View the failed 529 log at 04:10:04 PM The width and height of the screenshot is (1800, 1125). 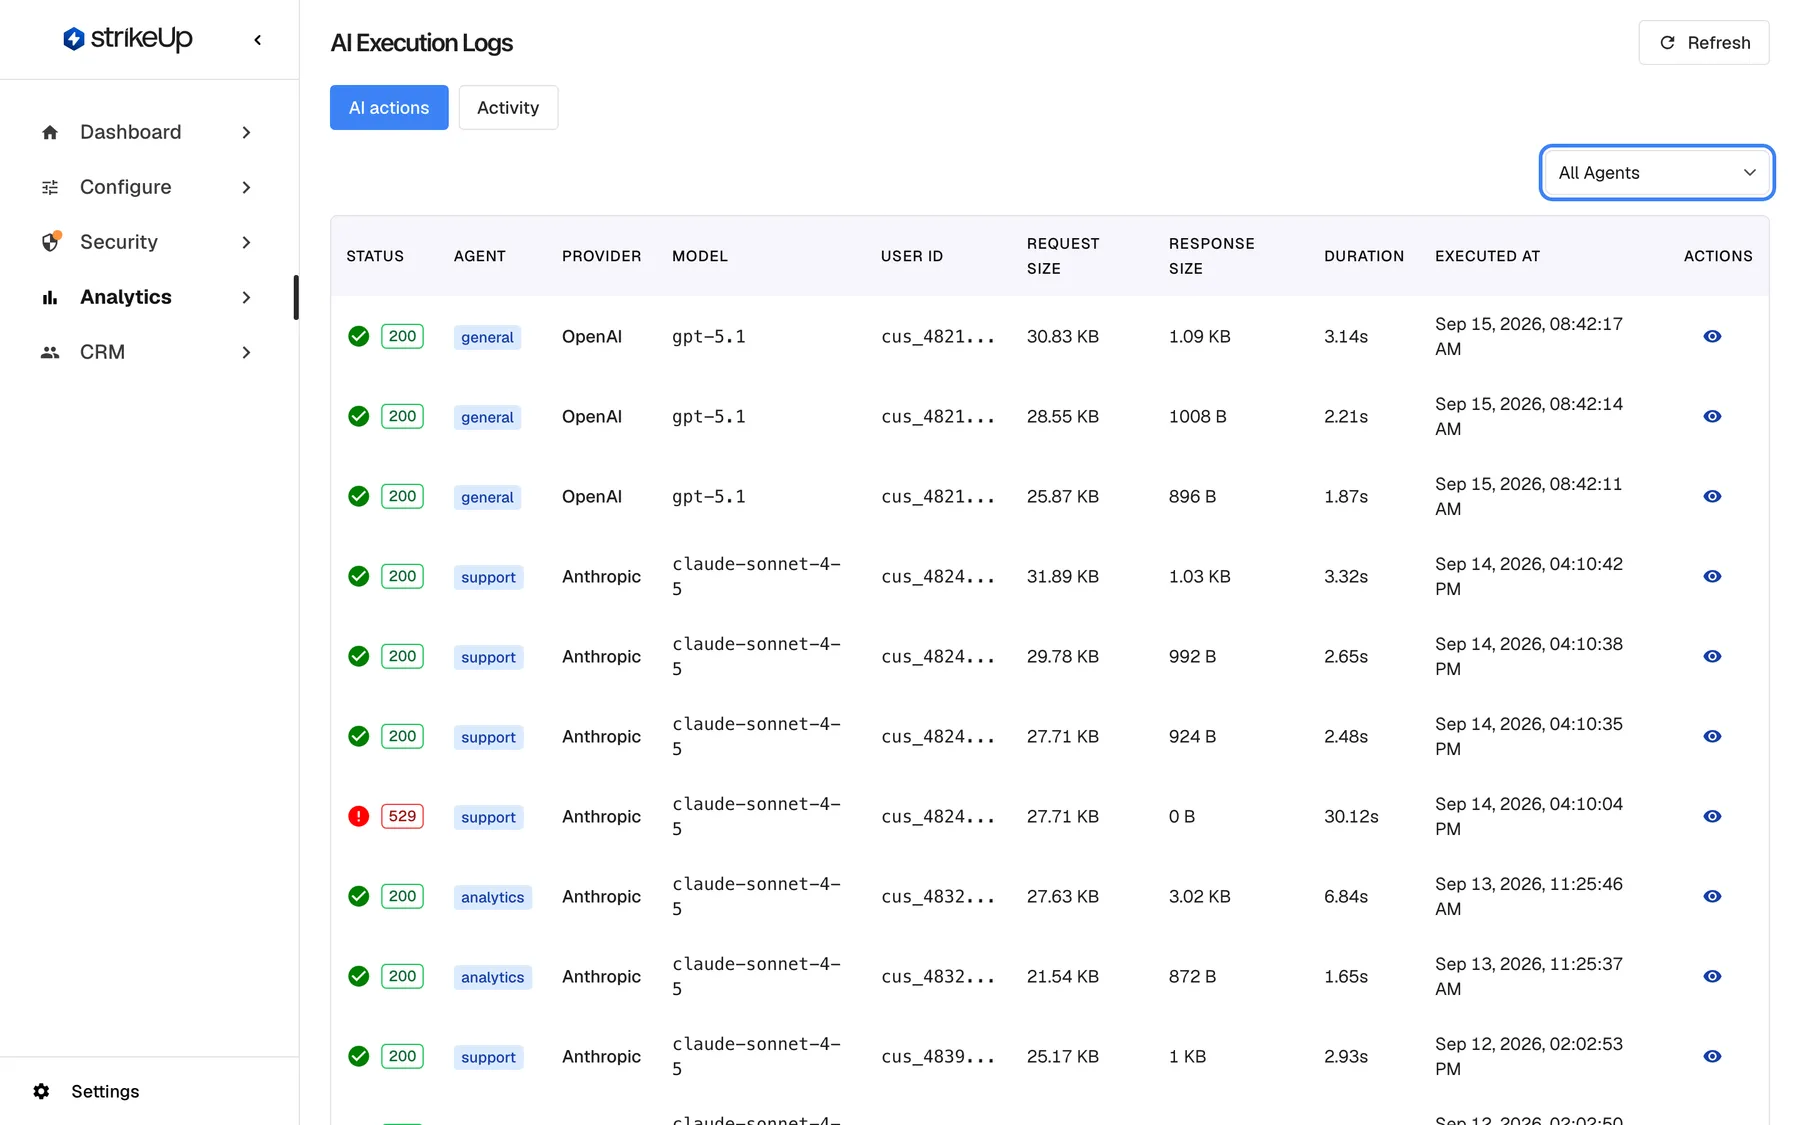[x=1712, y=816]
